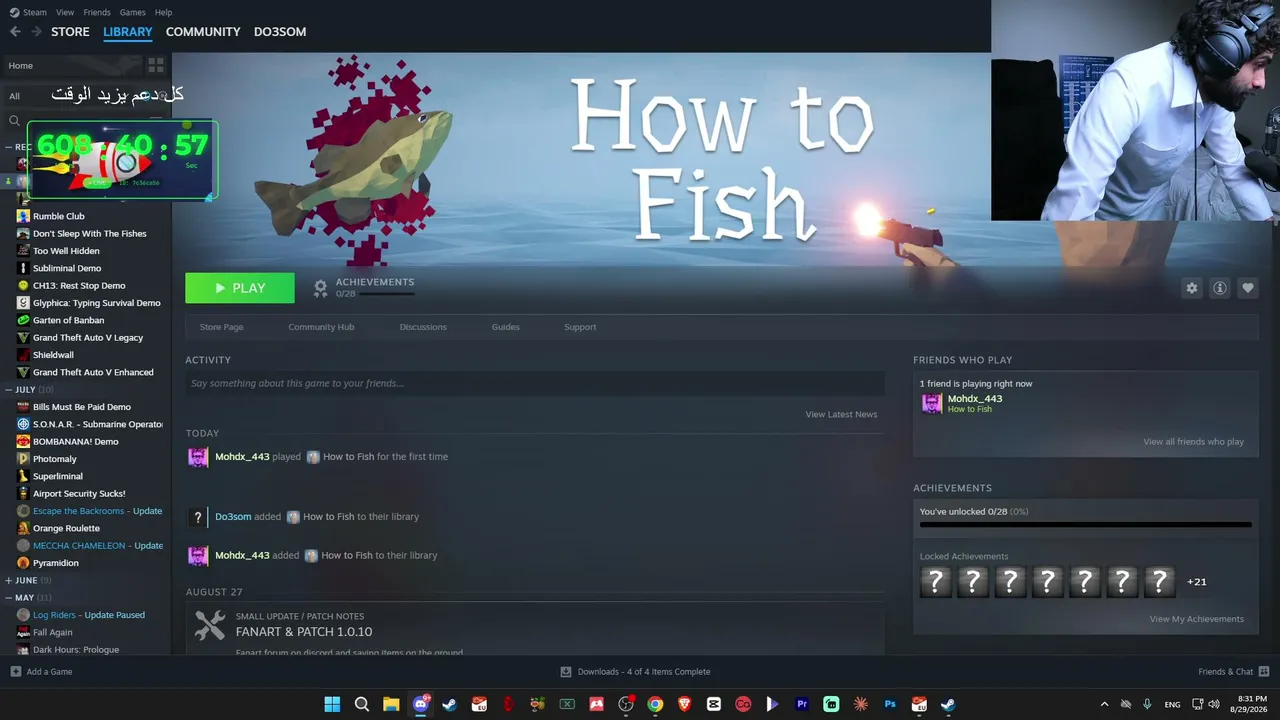The height and width of the screenshot is (720, 1280).
Task: Click View My Achievements link
Action: 1197,619
